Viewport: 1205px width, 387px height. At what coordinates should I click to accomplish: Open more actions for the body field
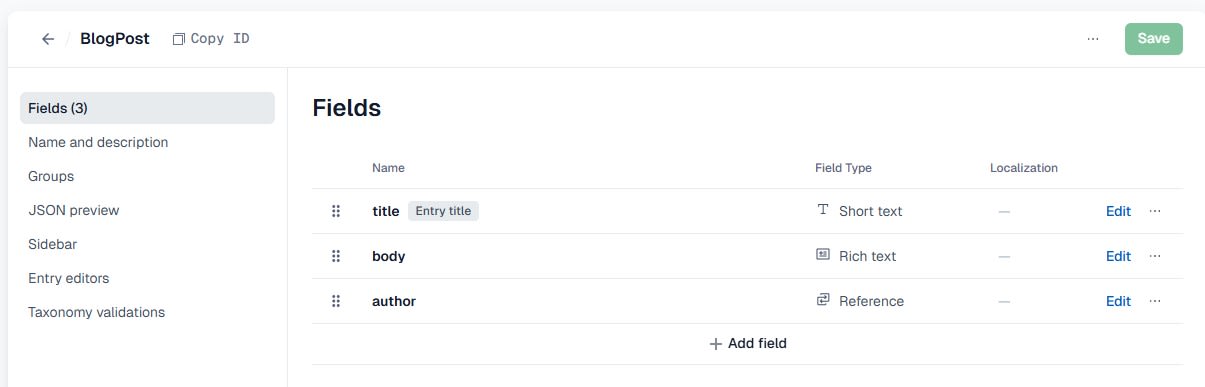1155,256
